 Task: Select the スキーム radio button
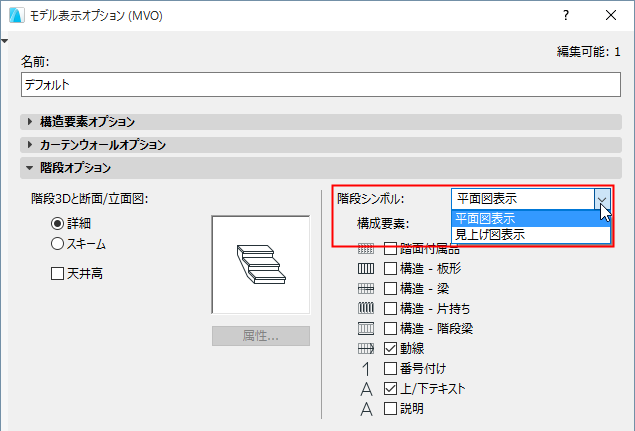pyautogui.click(x=58, y=244)
